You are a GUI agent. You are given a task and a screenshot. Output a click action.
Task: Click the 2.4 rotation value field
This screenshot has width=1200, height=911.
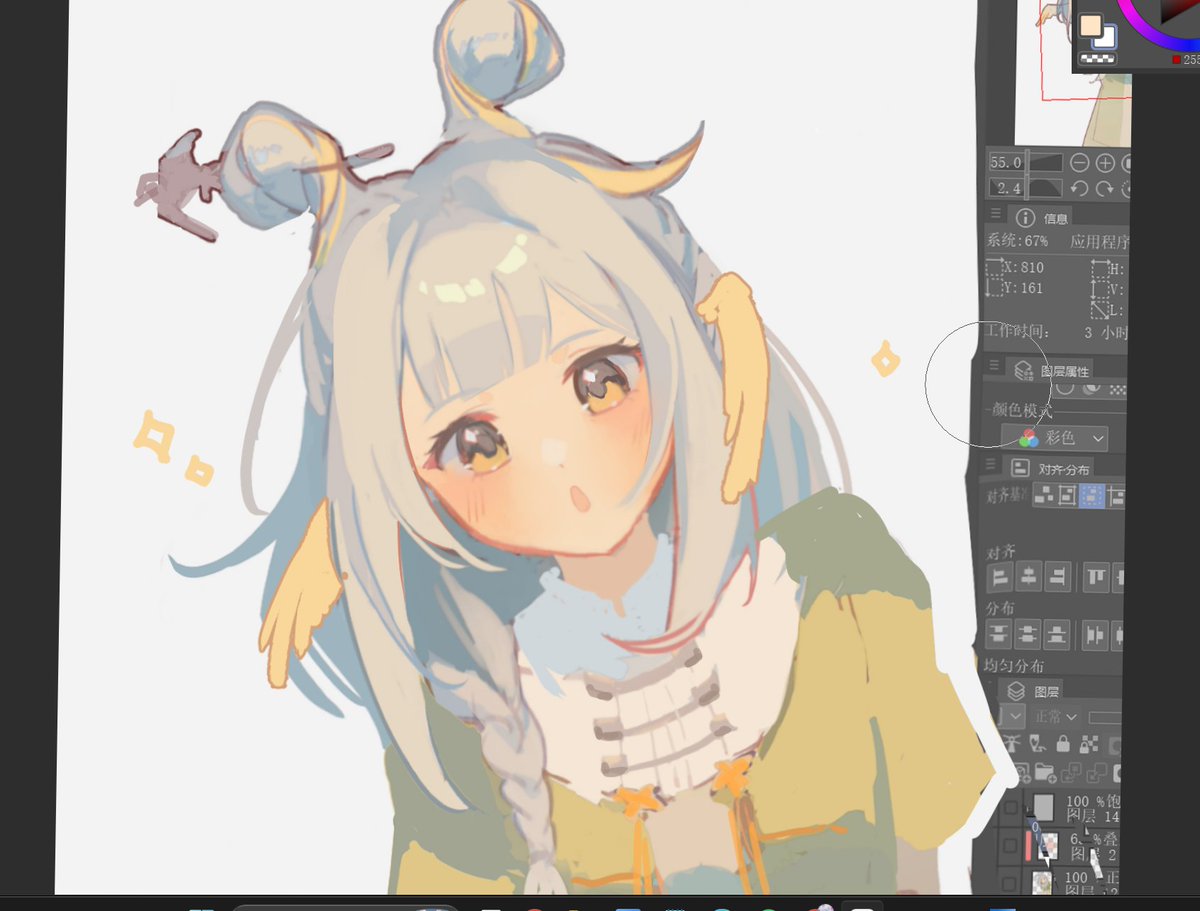1007,187
